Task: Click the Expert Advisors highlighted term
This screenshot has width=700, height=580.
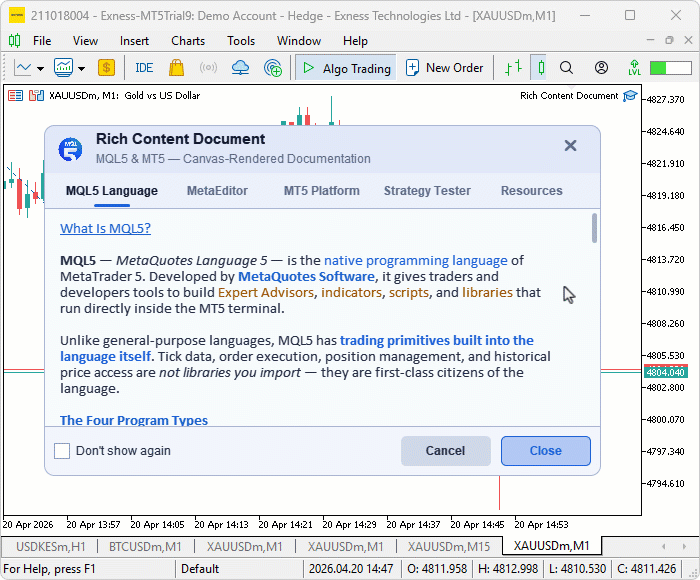Action: (266, 292)
